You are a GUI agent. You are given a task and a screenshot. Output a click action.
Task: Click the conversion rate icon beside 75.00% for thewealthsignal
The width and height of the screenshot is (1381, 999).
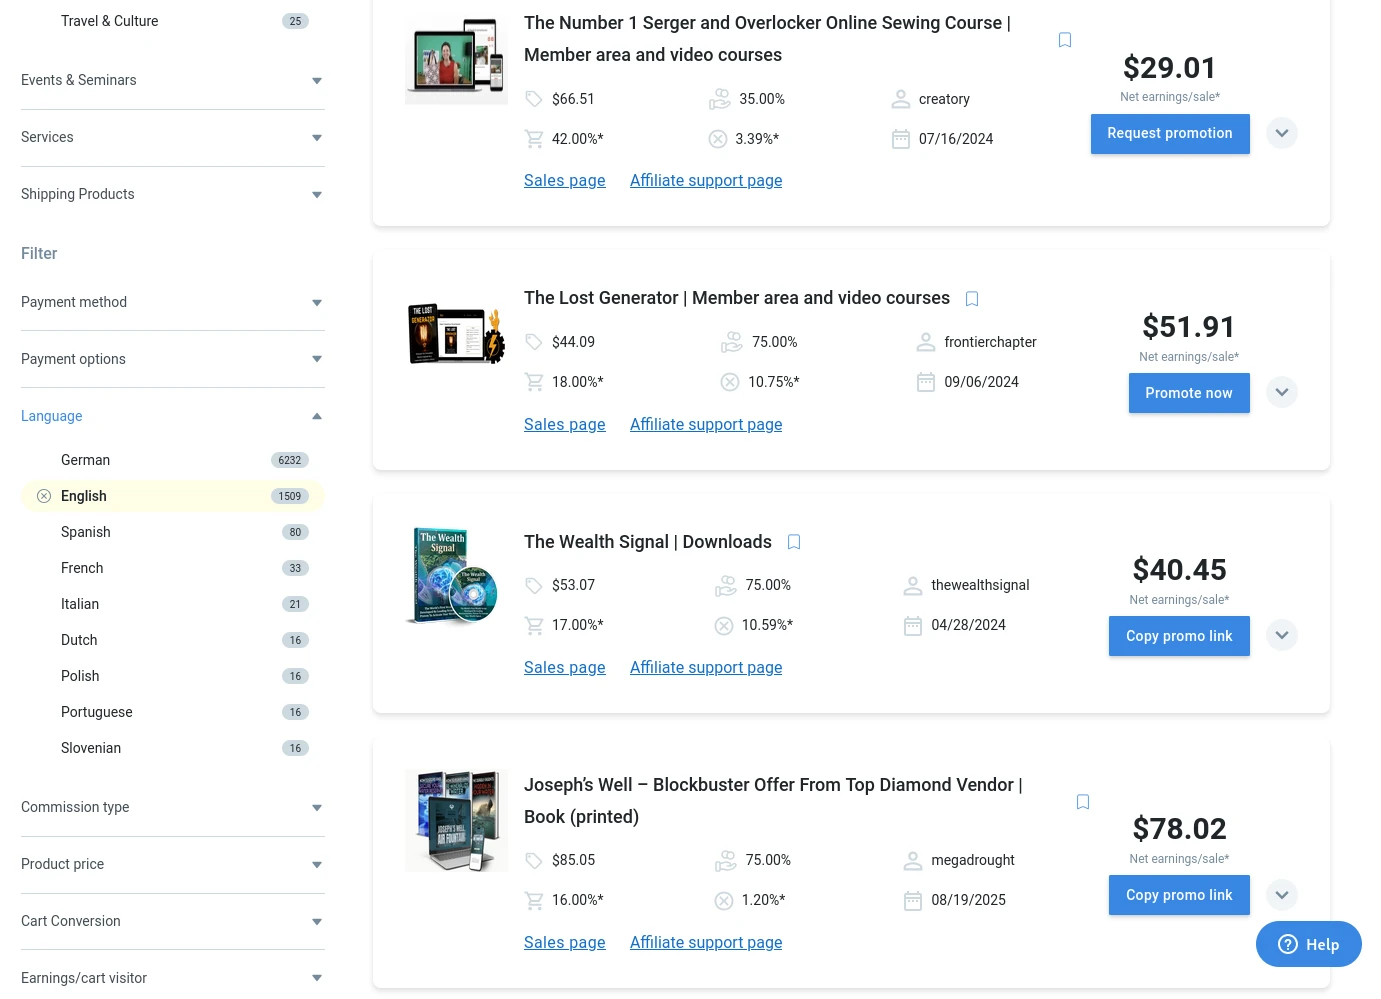pyautogui.click(x=726, y=585)
